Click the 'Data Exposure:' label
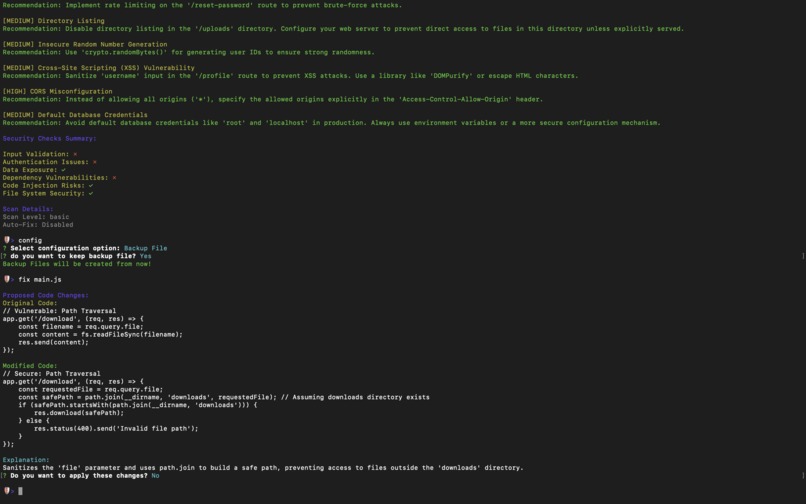Viewport: 806px width, 504px height. click(30, 170)
